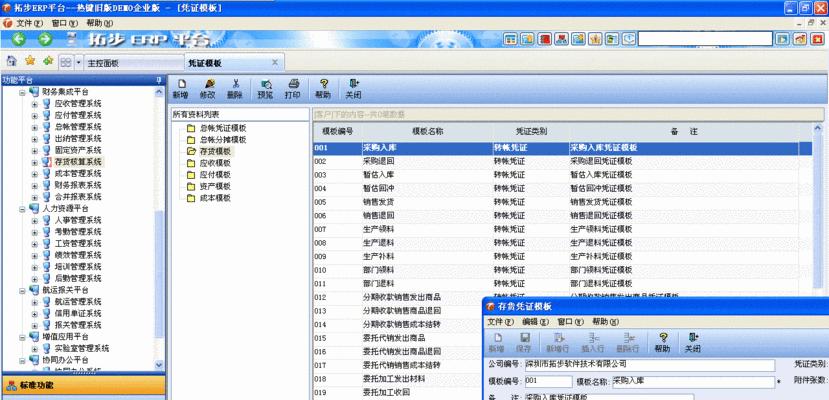Click 关闭 icon in the main toolbar
This screenshot has height=400, width=829.
[x=353, y=89]
